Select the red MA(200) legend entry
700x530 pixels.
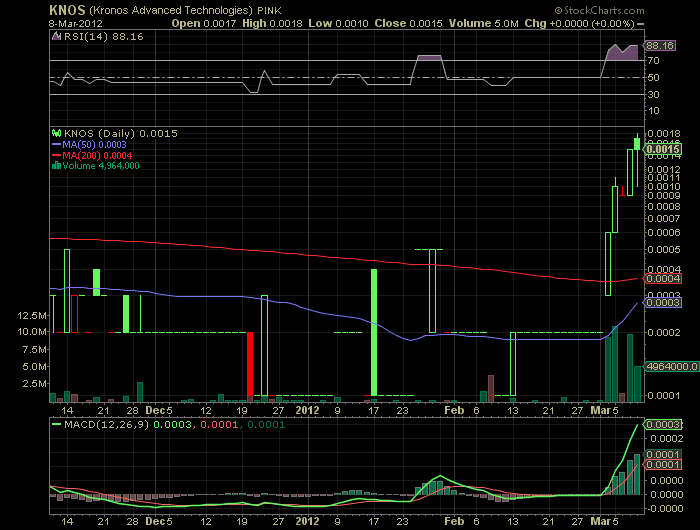(88, 155)
